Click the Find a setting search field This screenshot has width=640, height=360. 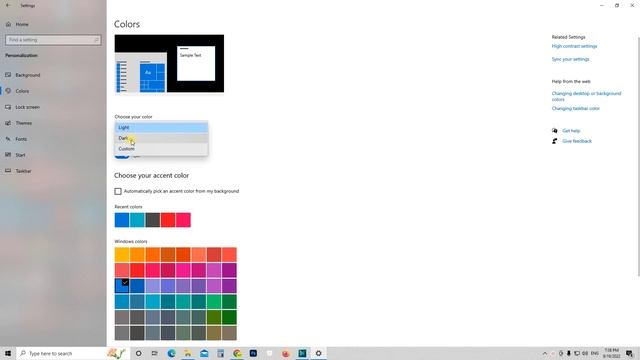[53, 40]
